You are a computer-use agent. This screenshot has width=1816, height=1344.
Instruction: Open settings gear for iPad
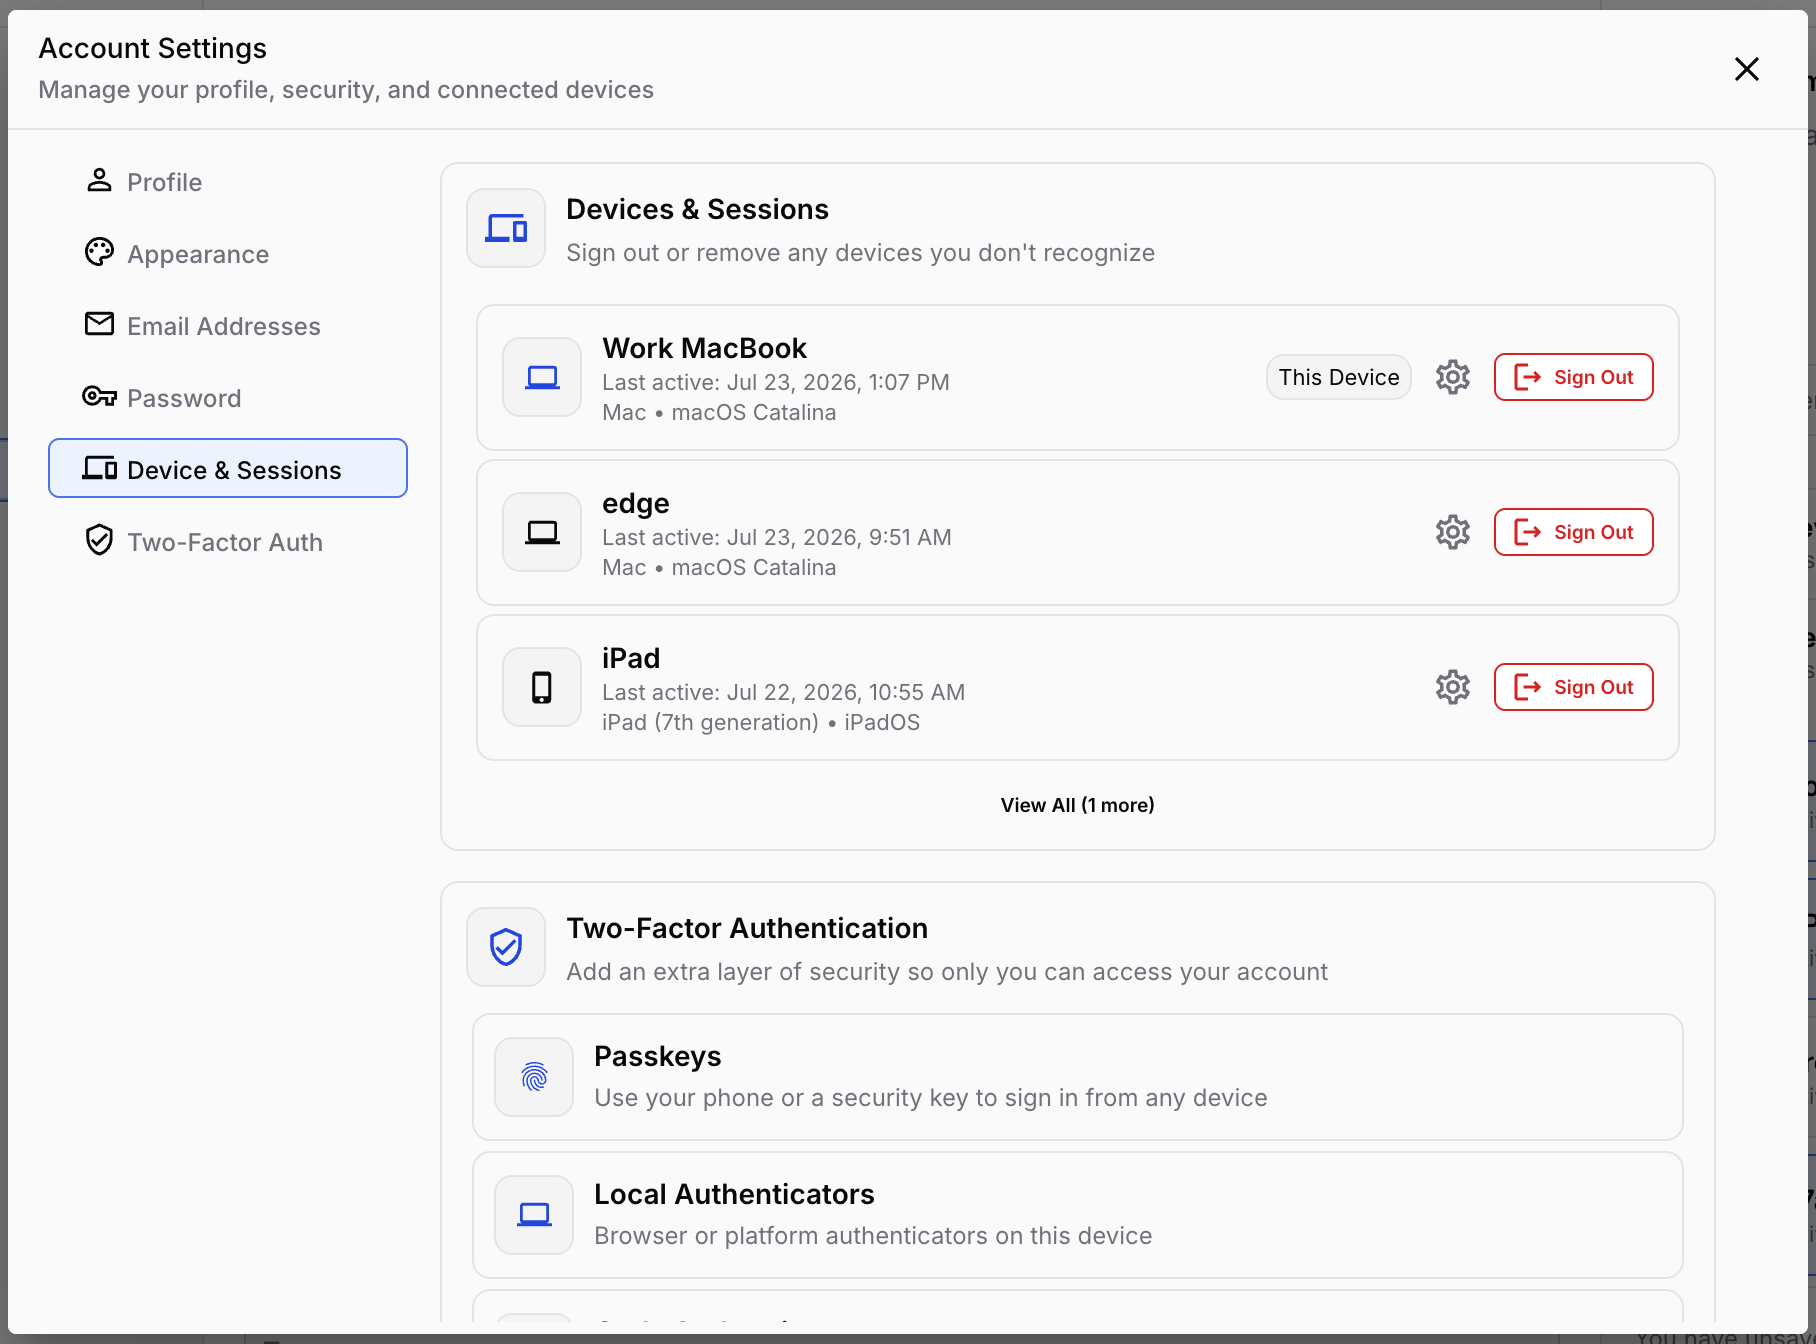(1452, 687)
